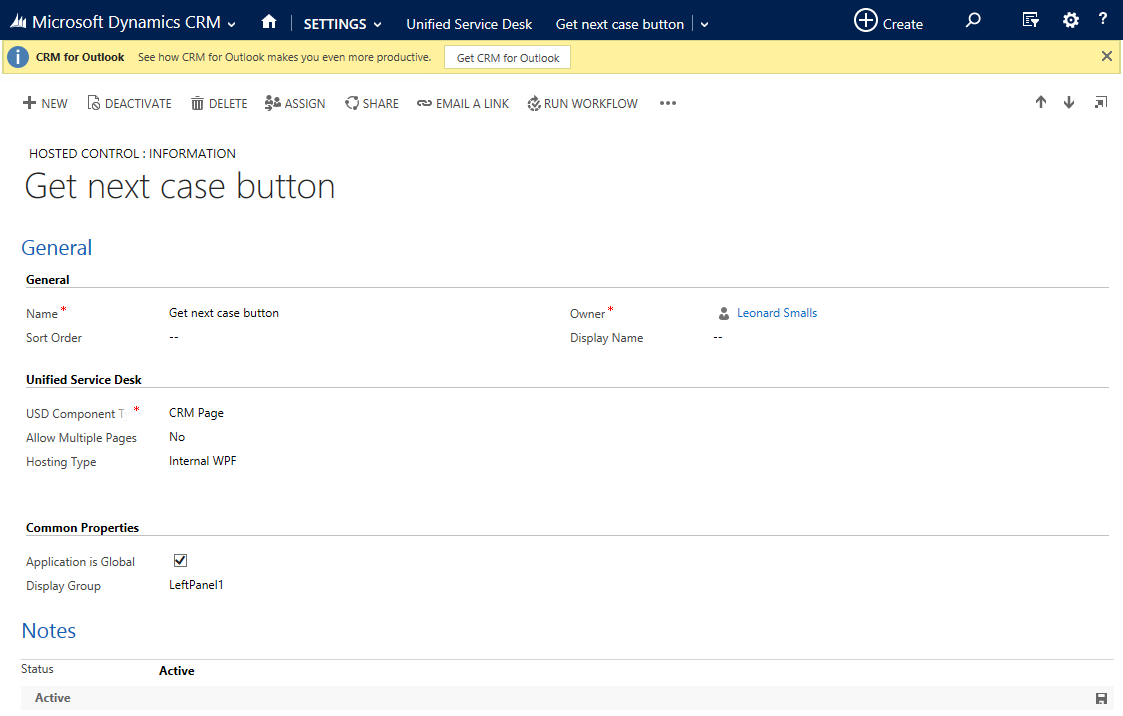Pop out the form in new window icon
Viewport: 1123px width, 716px height.
click(1101, 102)
